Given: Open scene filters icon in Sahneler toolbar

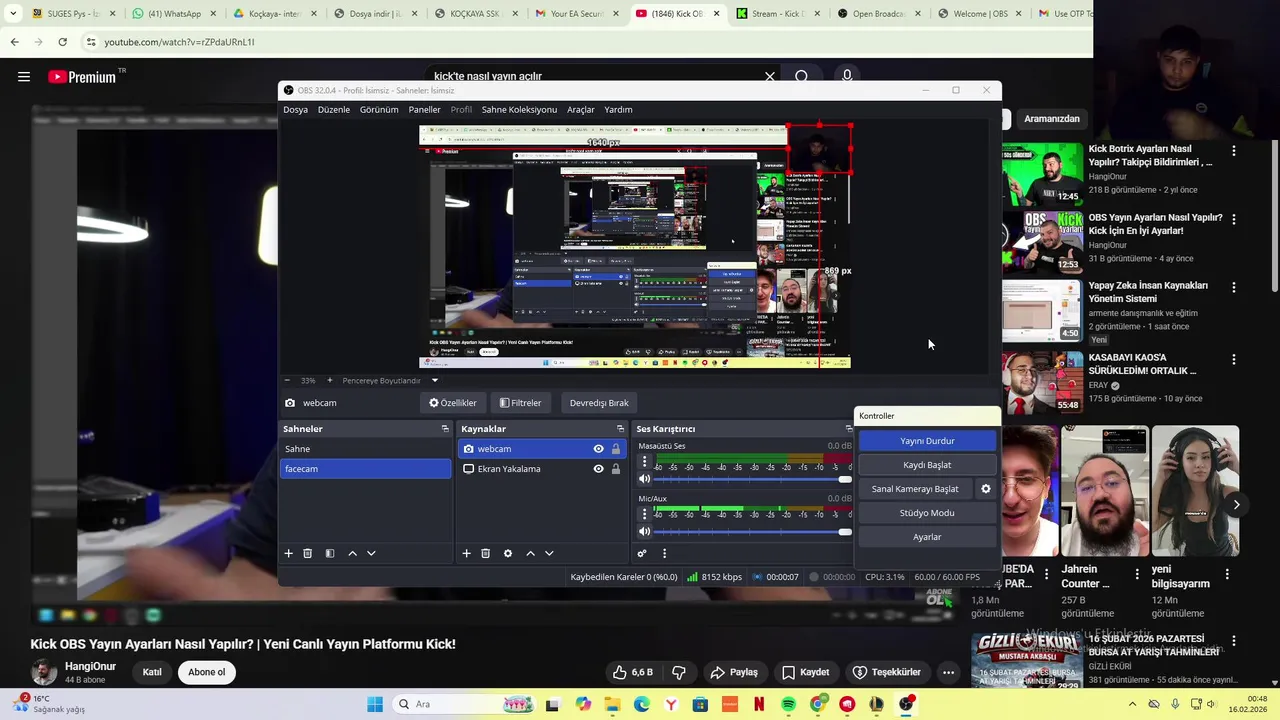Looking at the screenshot, I should [329, 553].
